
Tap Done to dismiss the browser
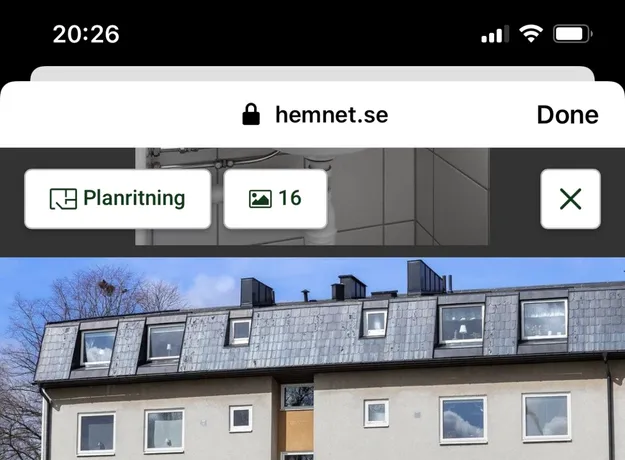(568, 115)
